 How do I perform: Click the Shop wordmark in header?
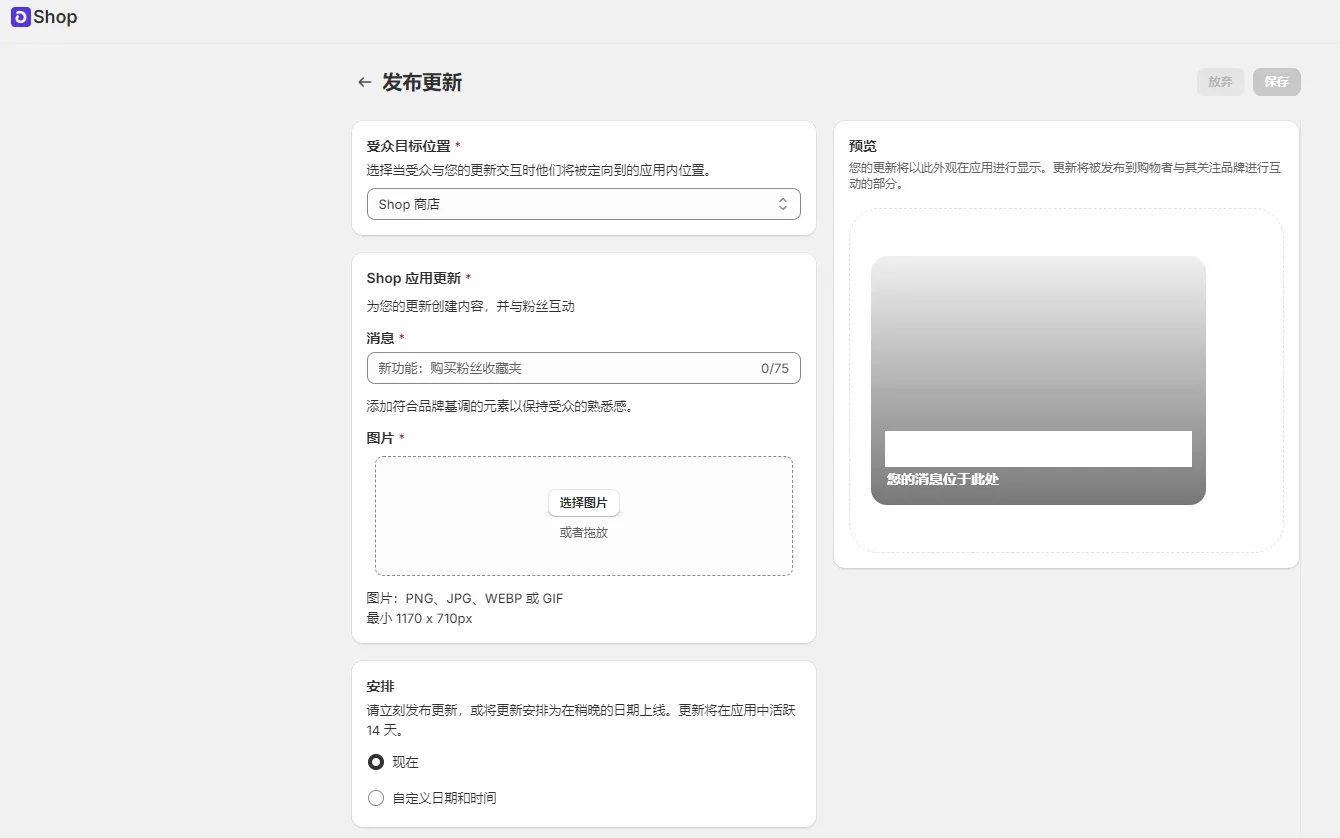(x=55, y=17)
